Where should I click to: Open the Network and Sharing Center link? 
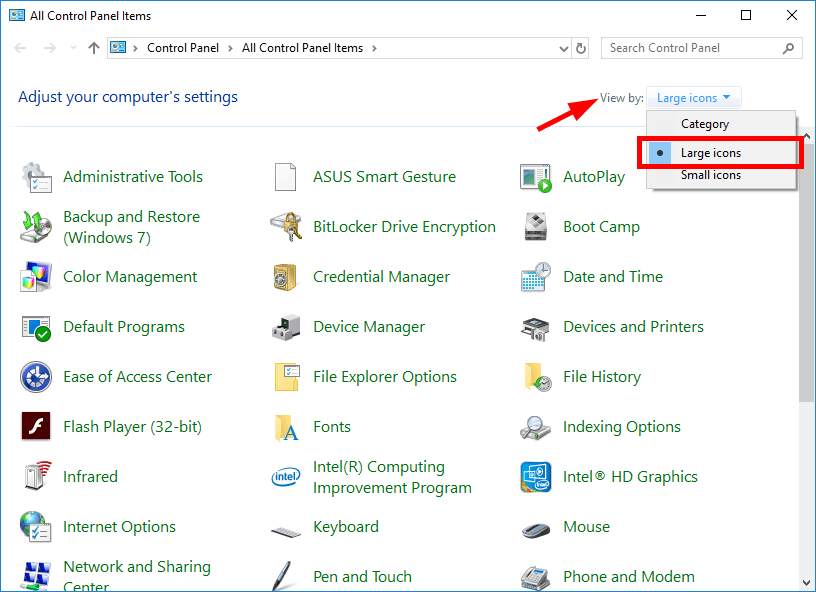[x=137, y=576]
